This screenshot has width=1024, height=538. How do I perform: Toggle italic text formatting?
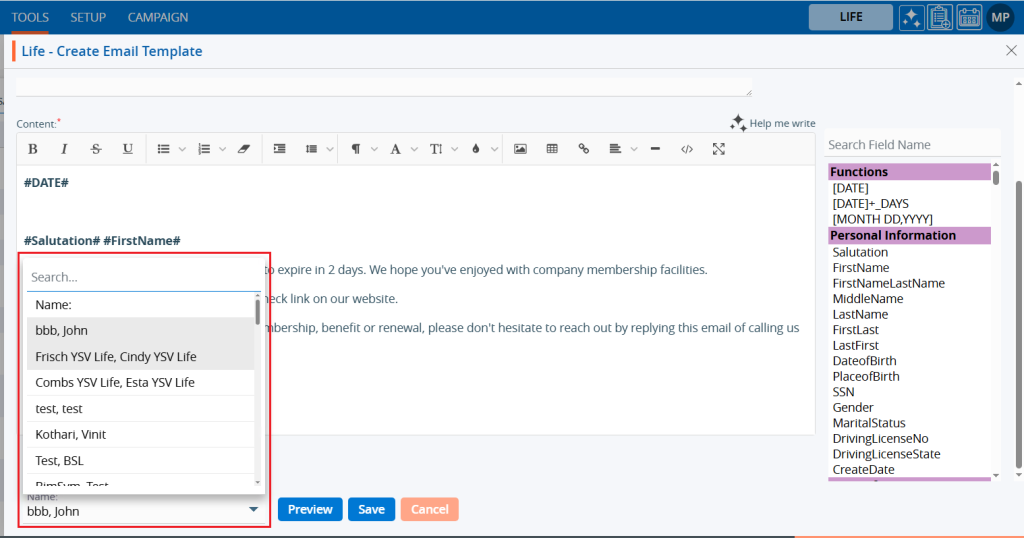64,149
